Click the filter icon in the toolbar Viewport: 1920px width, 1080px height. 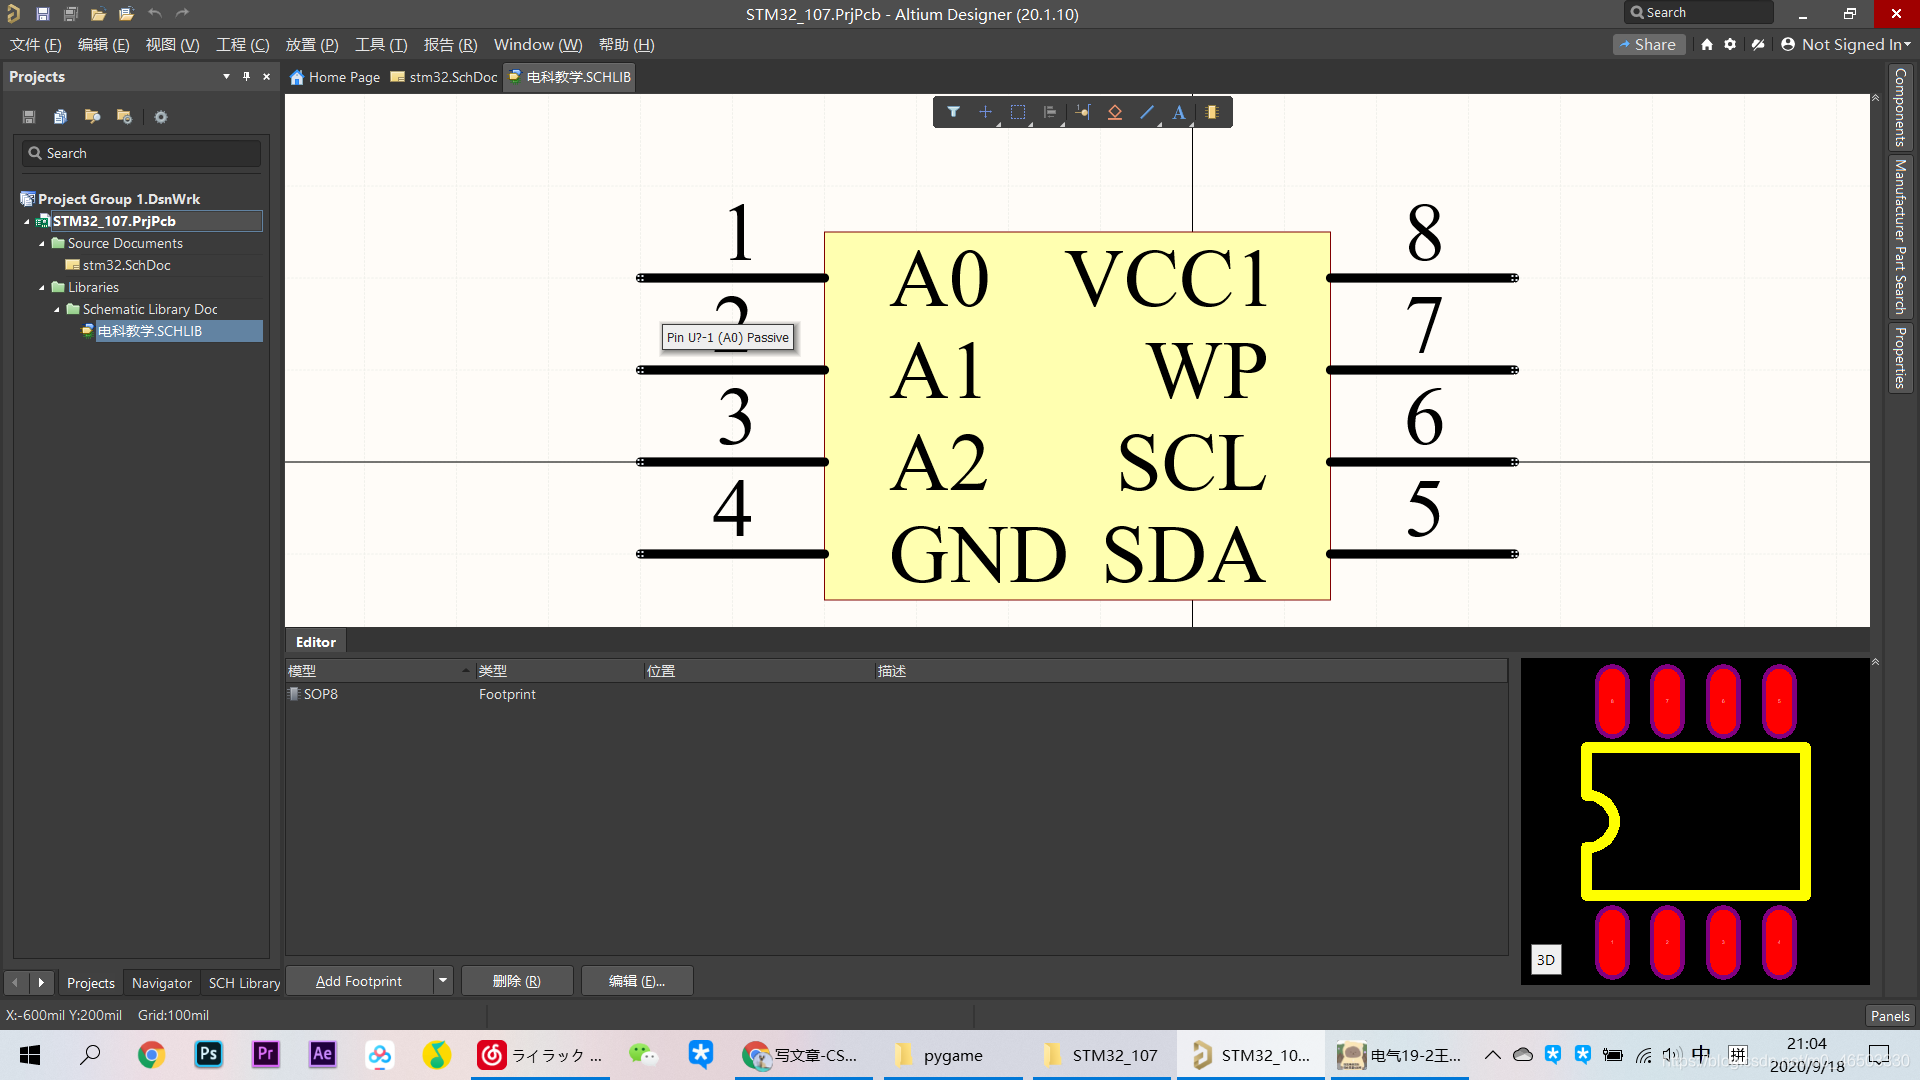coord(952,111)
